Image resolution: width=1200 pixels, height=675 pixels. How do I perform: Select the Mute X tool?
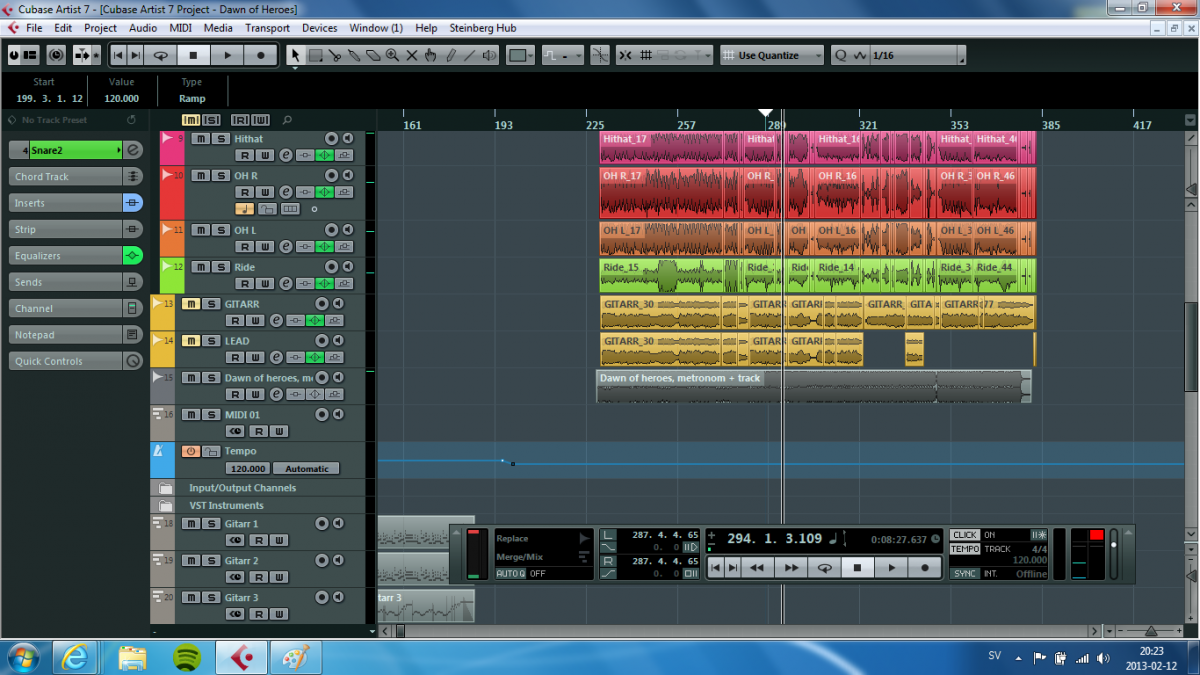pyautogui.click(x=411, y=55)
